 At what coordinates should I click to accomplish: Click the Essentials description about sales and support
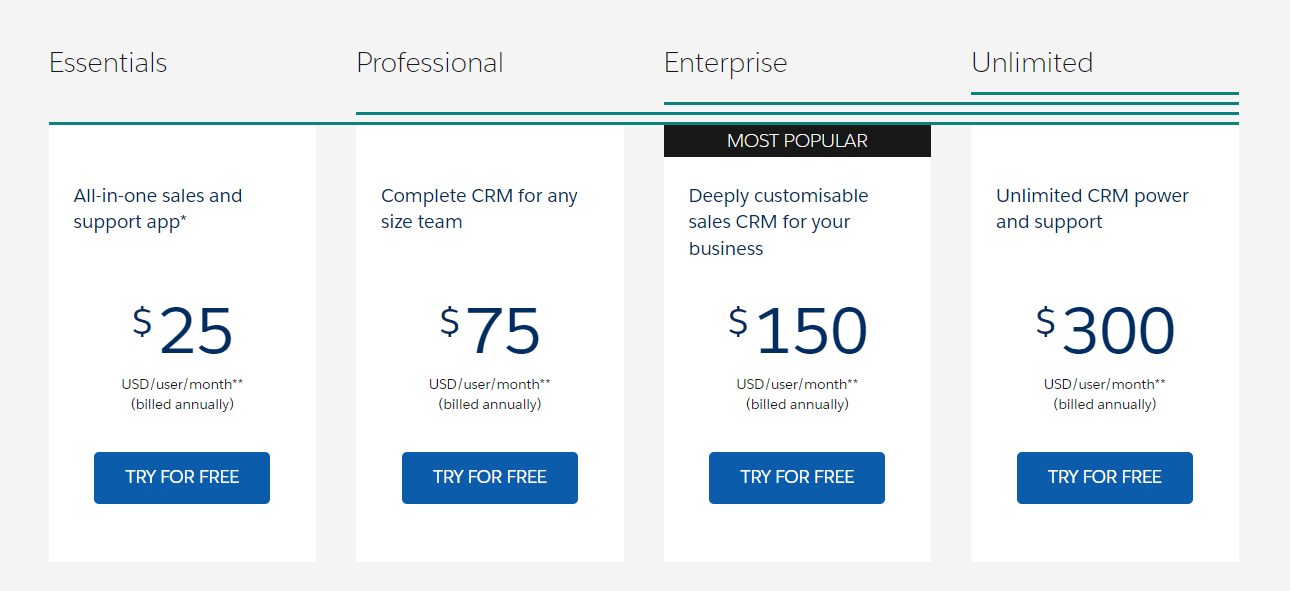[157, 208]
